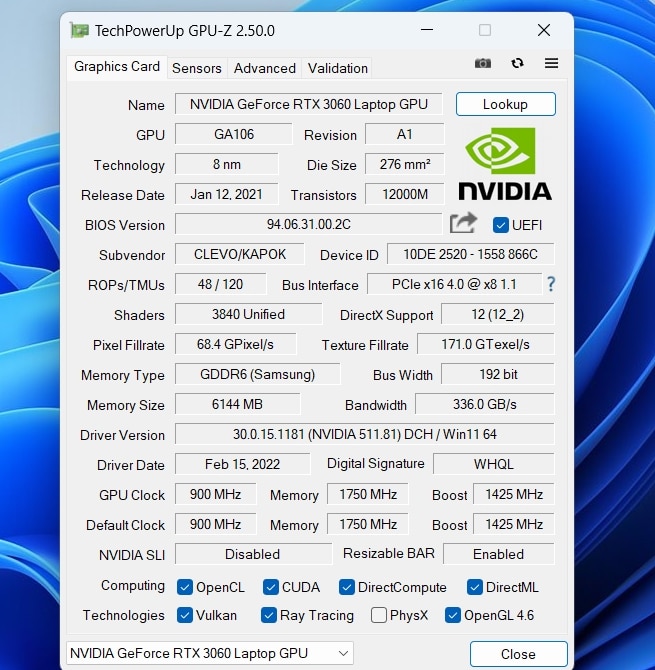Screen dimensions: 655x670
Task: Toggle the UEFI checkbox
Action: [x=501, y=225]
